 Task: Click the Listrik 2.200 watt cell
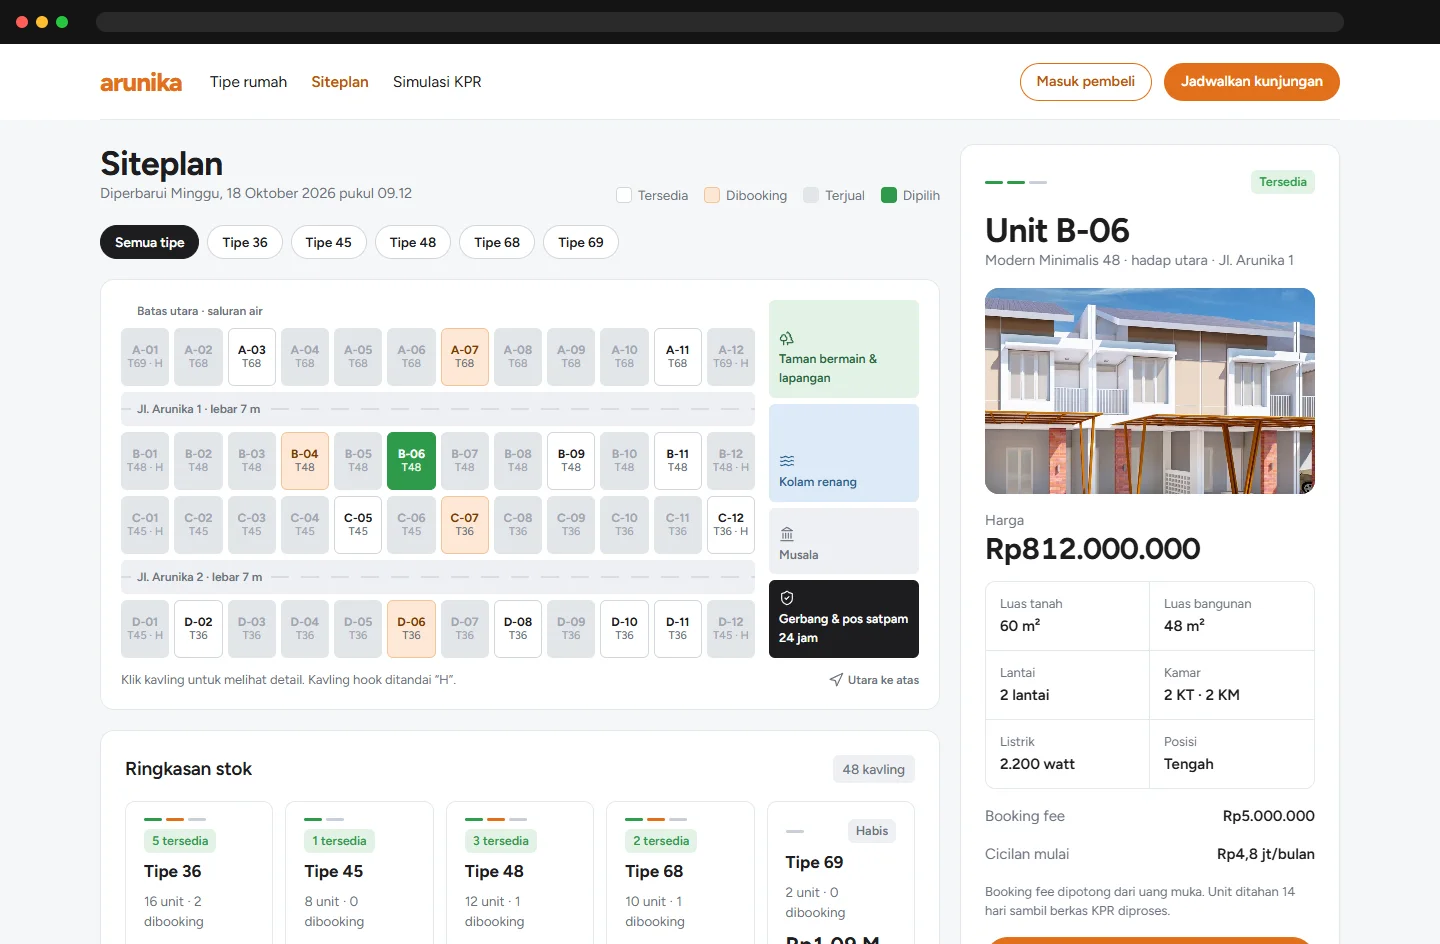1068,754
